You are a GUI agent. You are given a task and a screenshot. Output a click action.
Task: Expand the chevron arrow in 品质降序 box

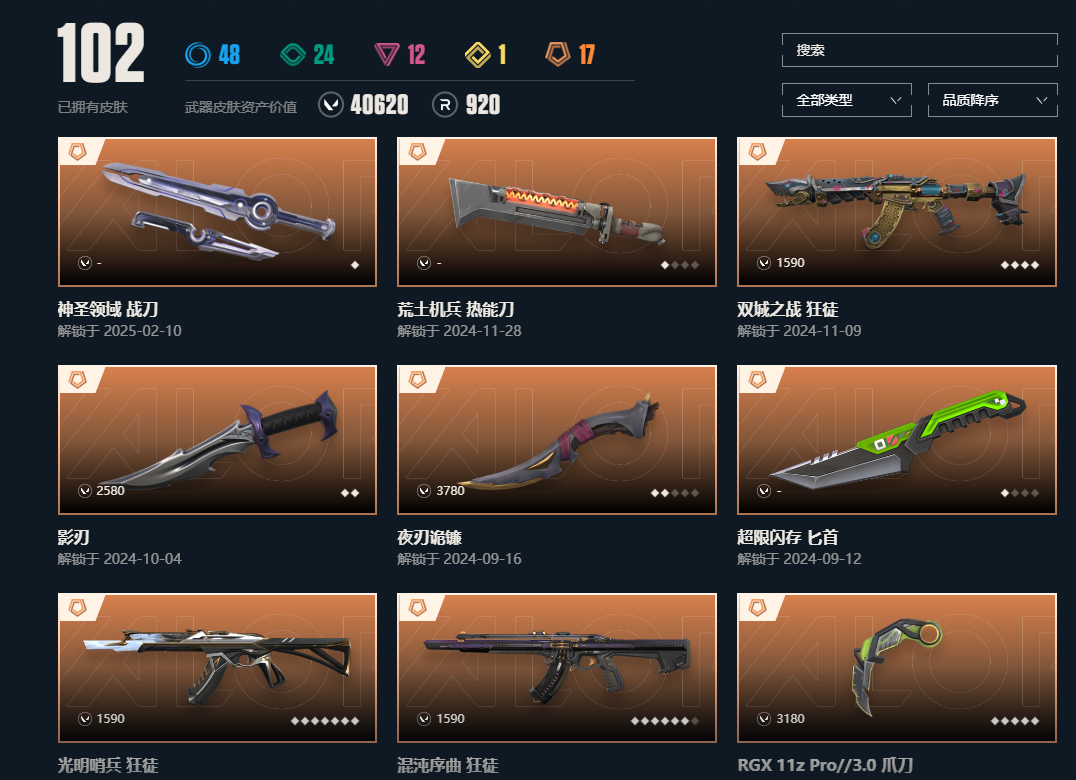[1042, 100]
